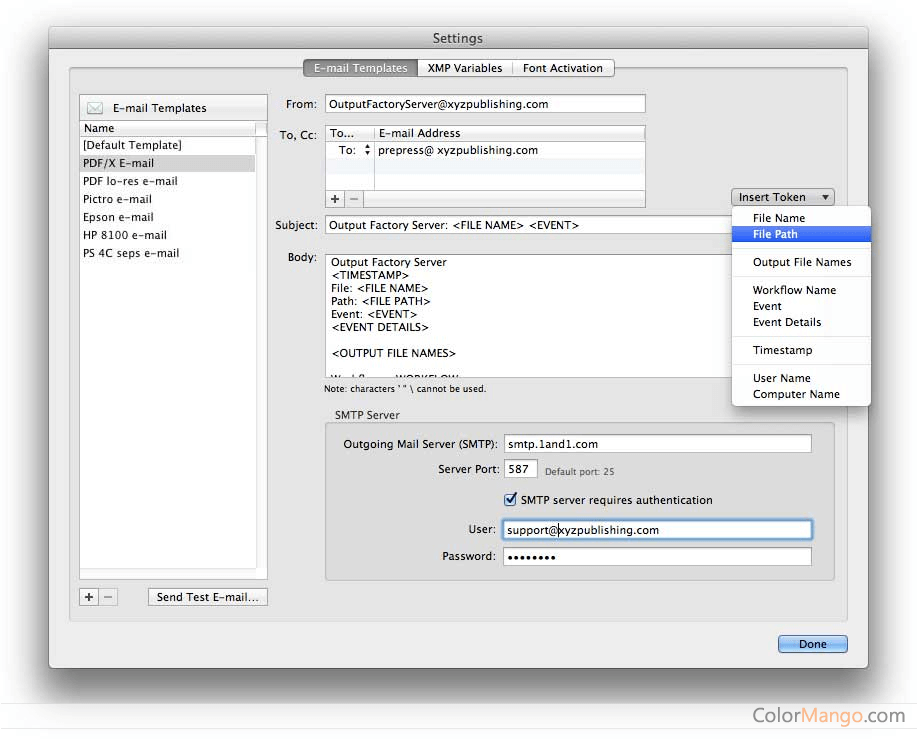Select the PDF lo-res e-mail template
Viewport: 917px width, 739px height.
(130, 181)
